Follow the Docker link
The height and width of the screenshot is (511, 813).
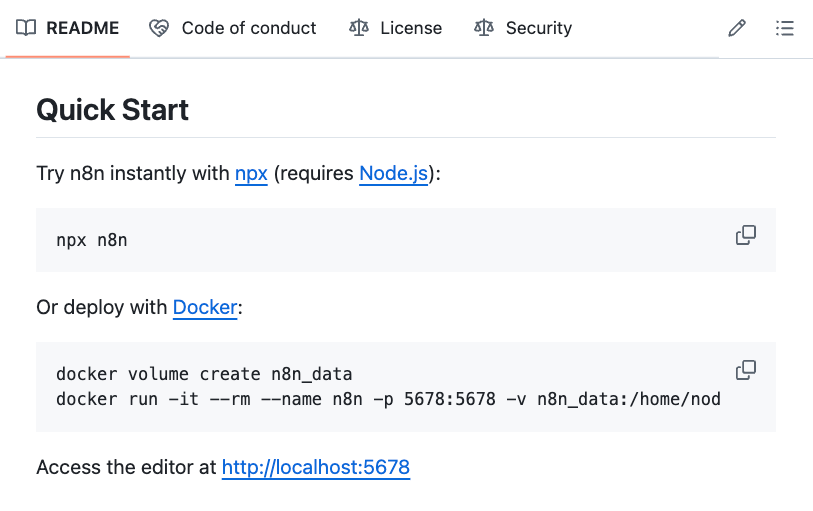pos(205,307)
